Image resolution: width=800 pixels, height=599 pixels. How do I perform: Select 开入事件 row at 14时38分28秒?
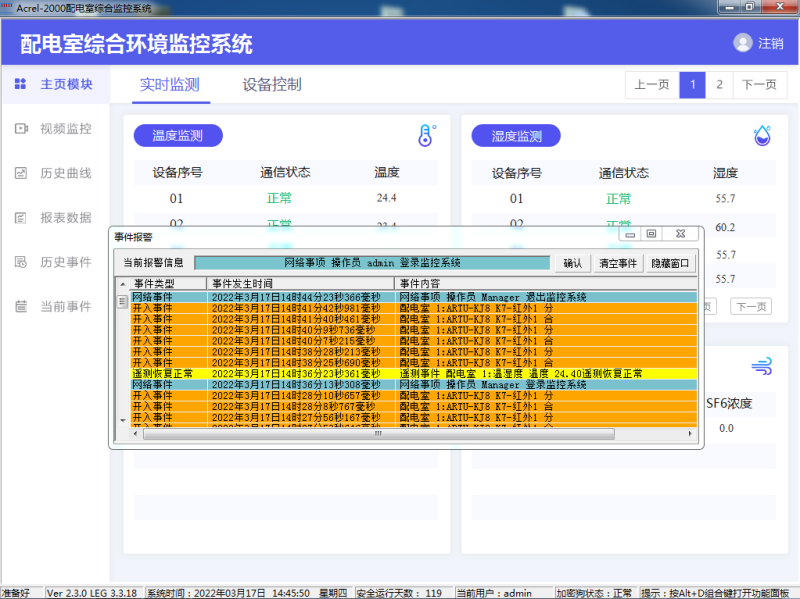(x=414, y=352)
